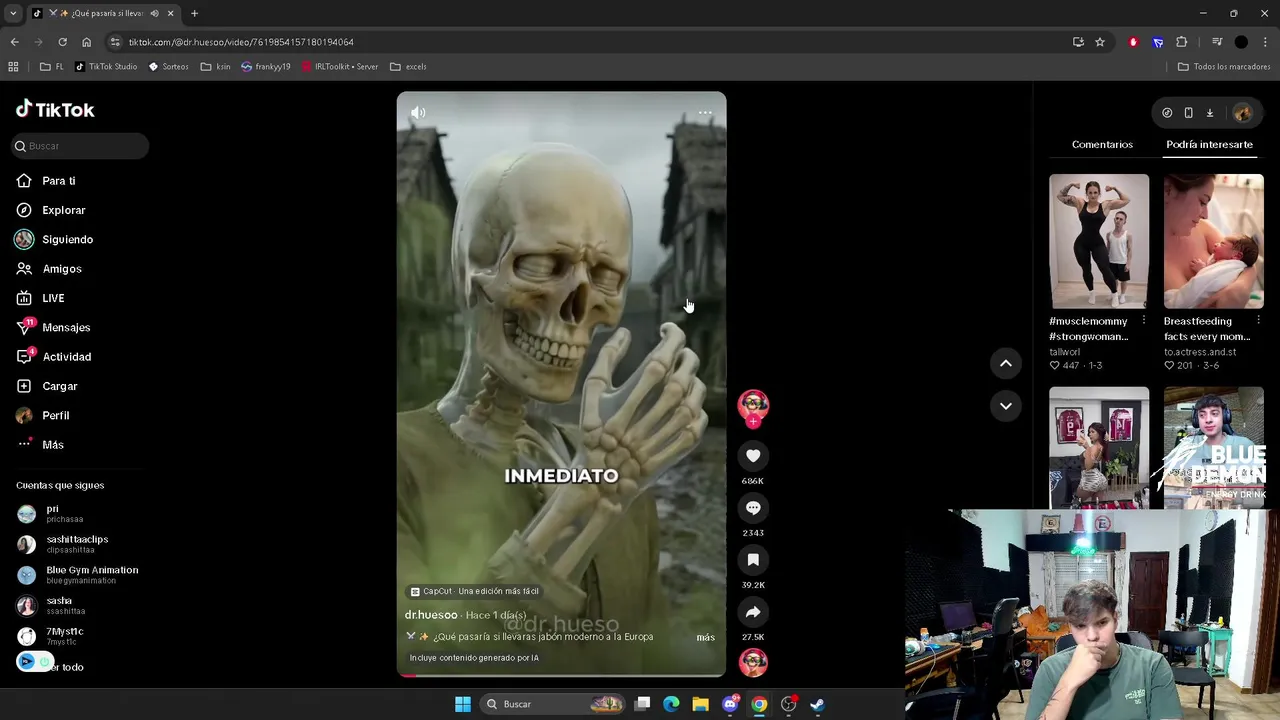Click the video progress bar

pos(561,676)
